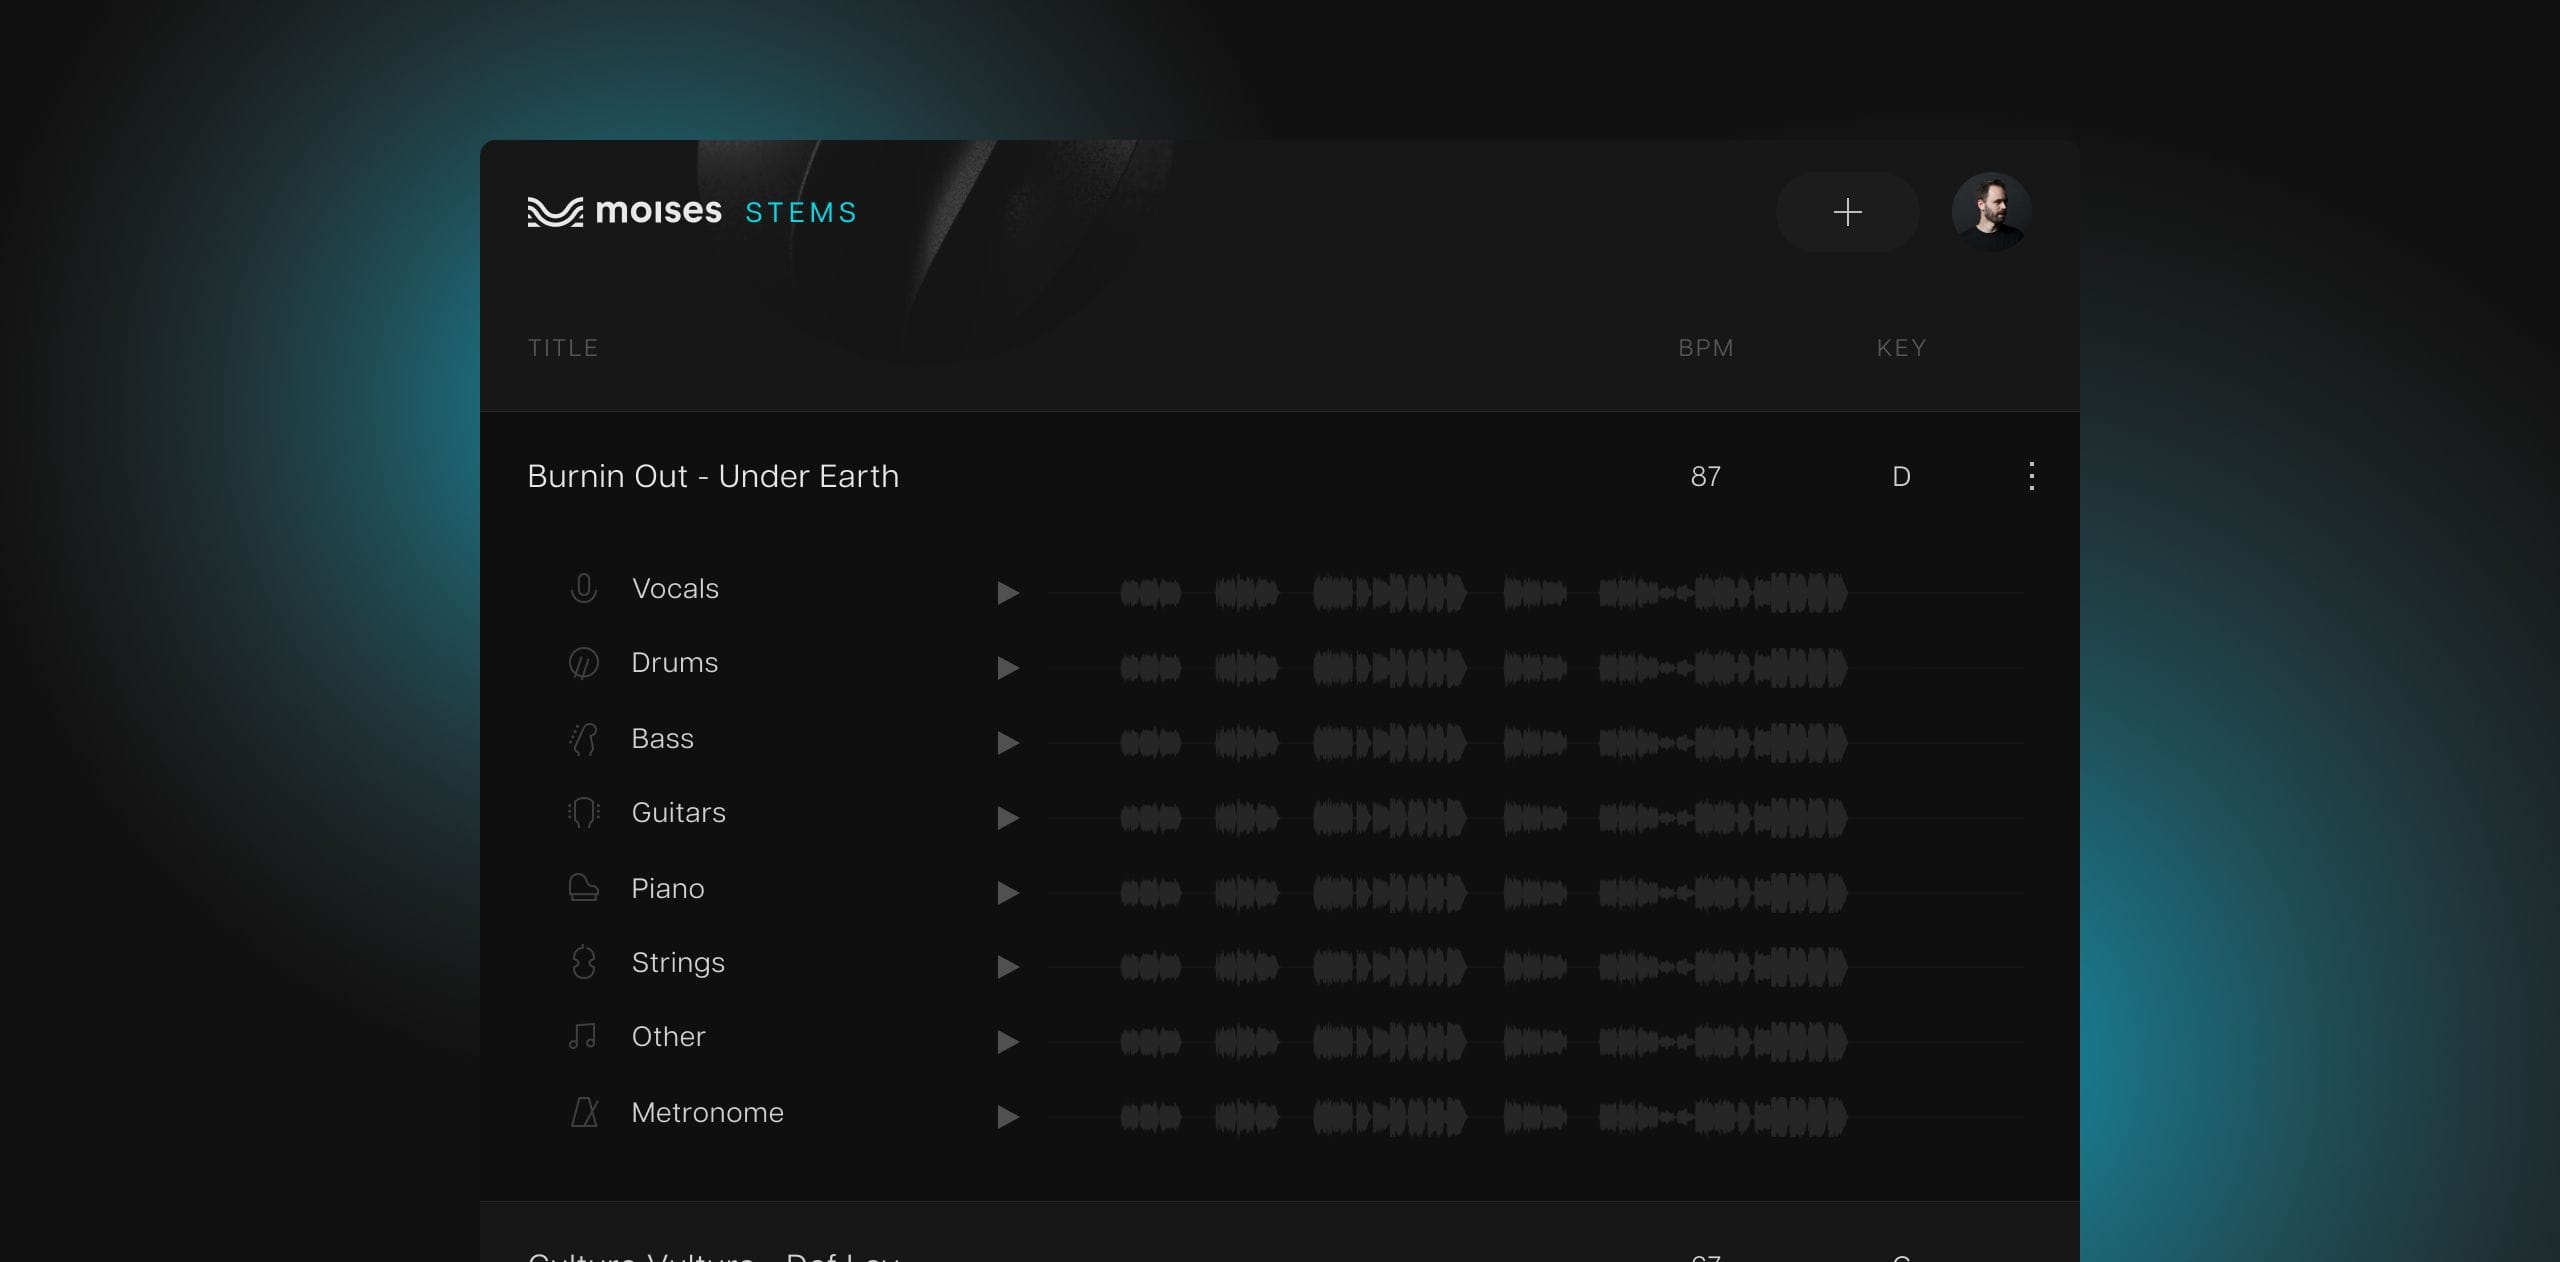The width and height of the screenshot is (2560, 1262).
Task: Play the Vocals stem
Action: (1007, 593)
